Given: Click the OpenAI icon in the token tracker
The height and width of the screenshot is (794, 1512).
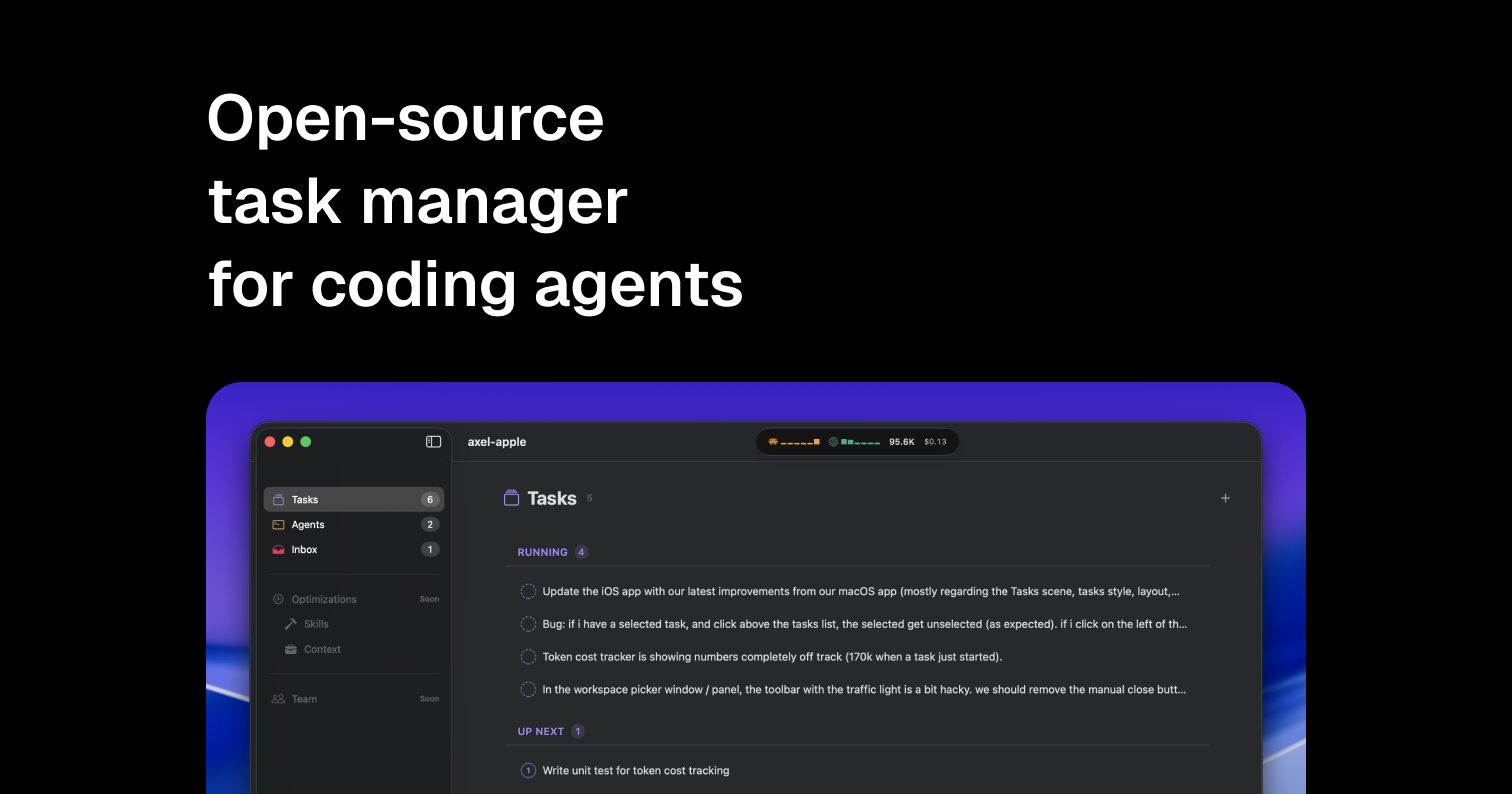Looking at the screenshot, I should (831, 441).
